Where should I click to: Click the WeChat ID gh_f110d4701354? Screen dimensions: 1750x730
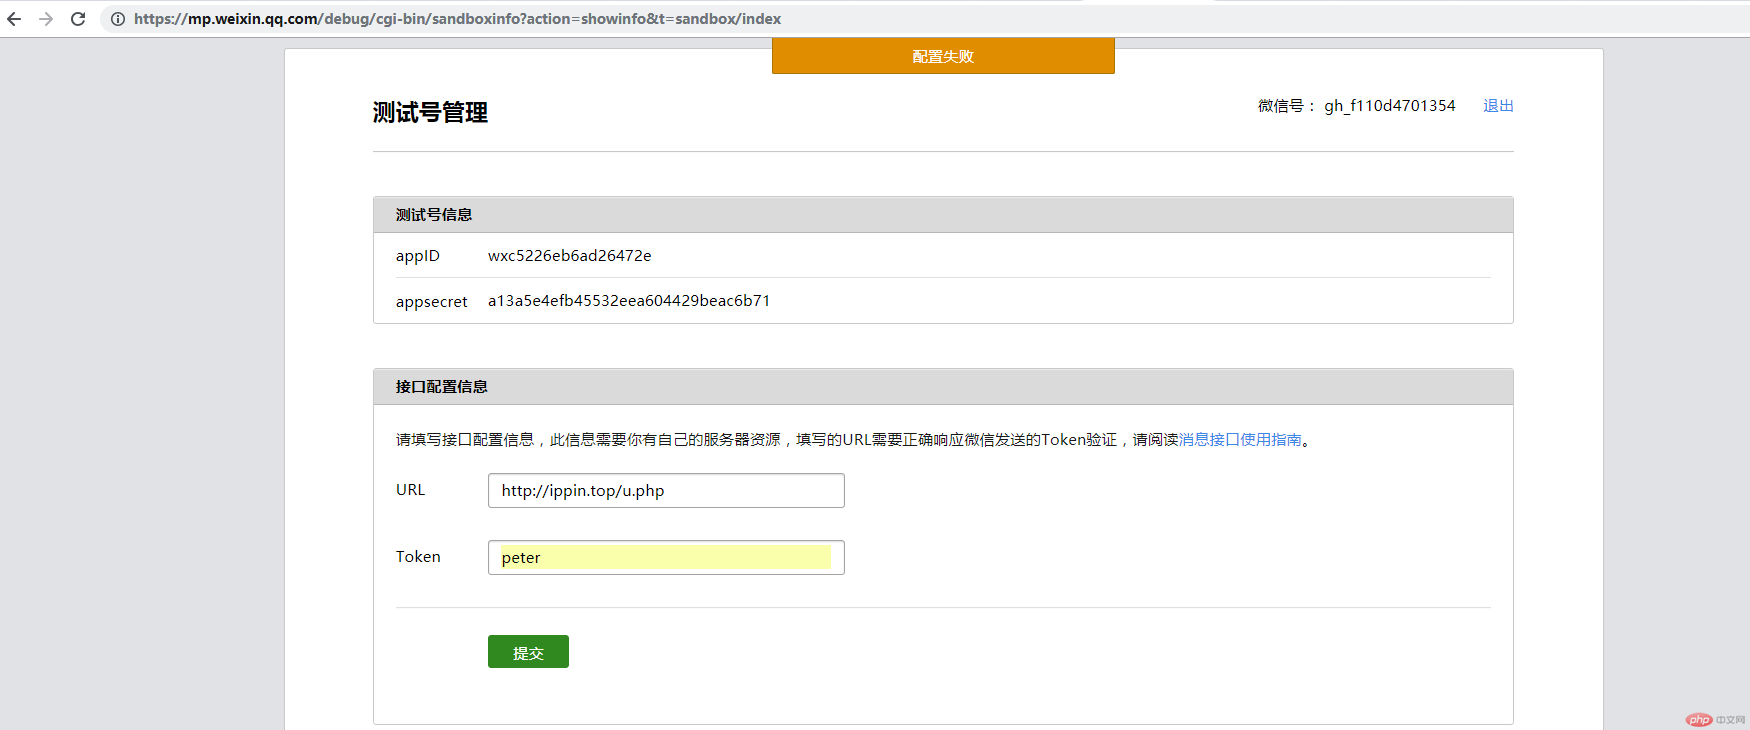coord(1390,106)
